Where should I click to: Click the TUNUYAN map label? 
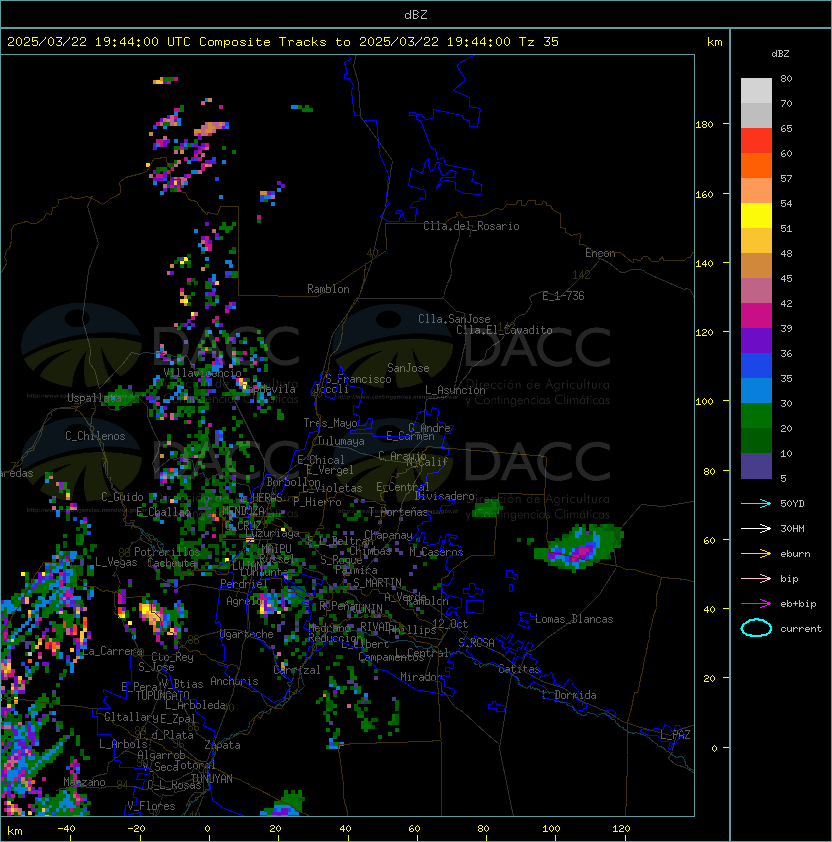coord(212,779)
